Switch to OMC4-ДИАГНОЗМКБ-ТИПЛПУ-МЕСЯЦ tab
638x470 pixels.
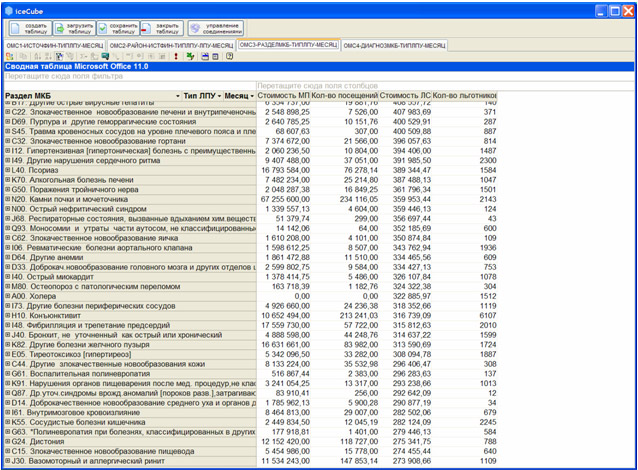click(x=396, y=45)
